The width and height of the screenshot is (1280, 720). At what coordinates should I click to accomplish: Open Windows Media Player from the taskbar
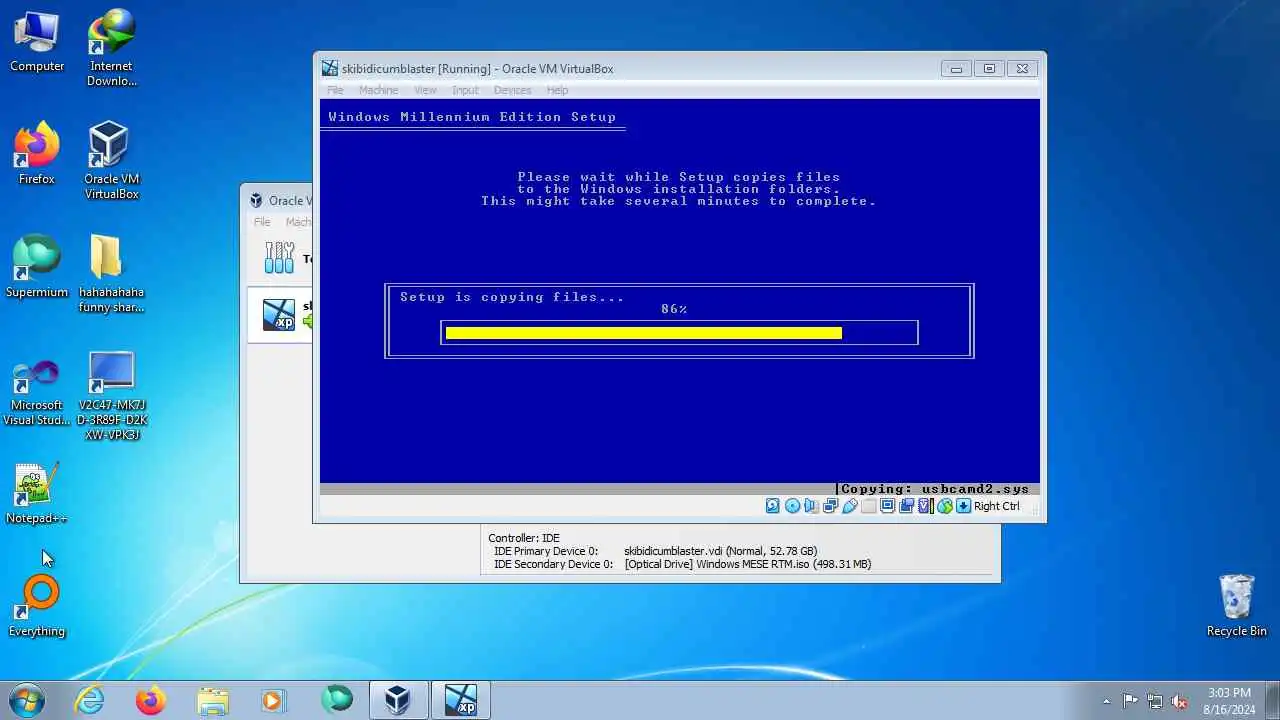274,700
